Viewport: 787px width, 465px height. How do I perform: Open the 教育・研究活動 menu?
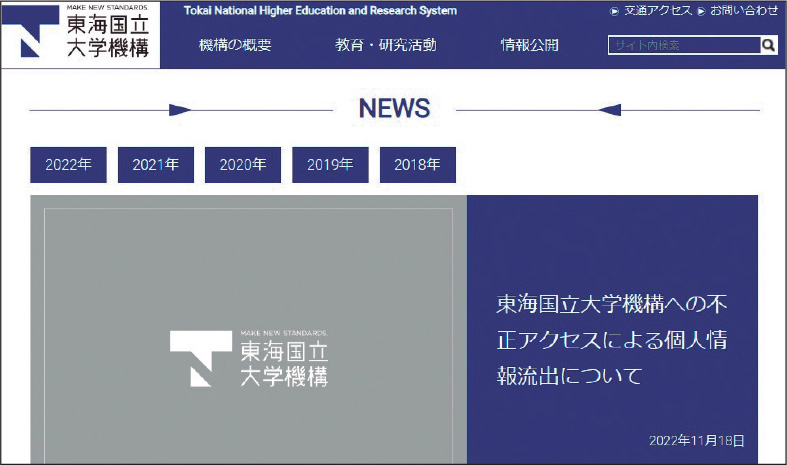tap(385, 45)
